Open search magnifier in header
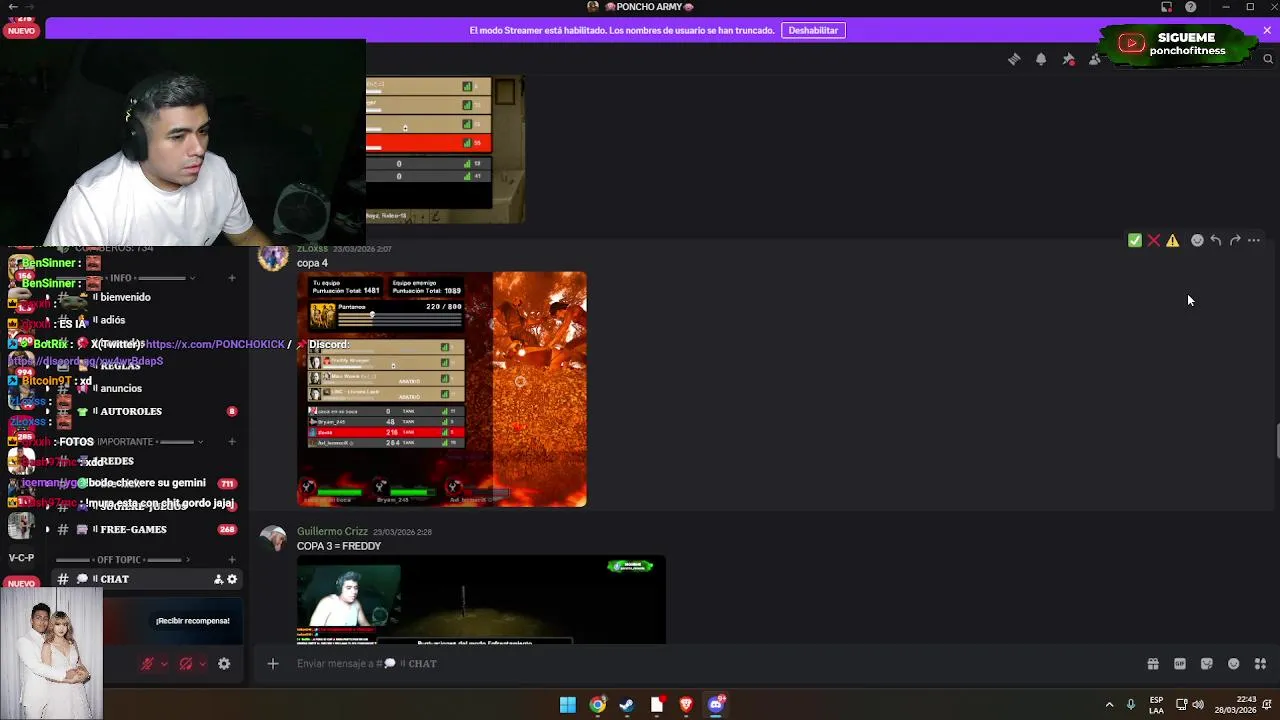 click(1268, 59)
